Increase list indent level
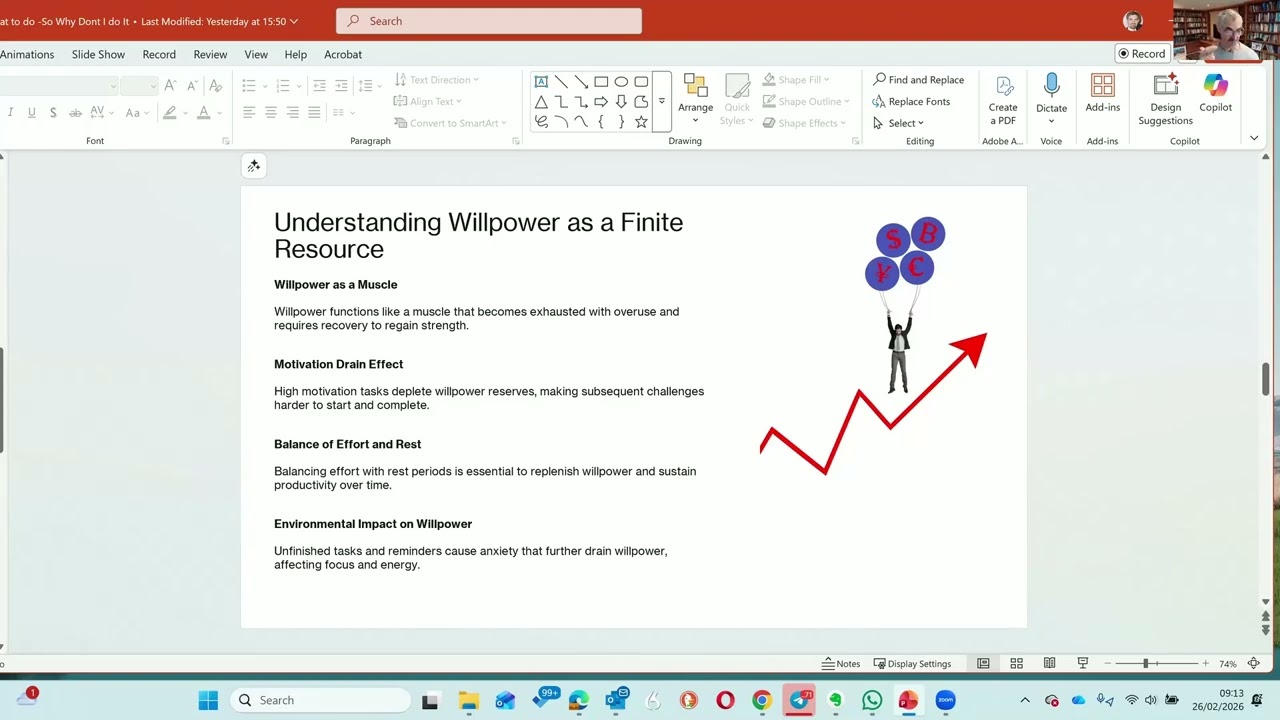 [x=341, y=86]
